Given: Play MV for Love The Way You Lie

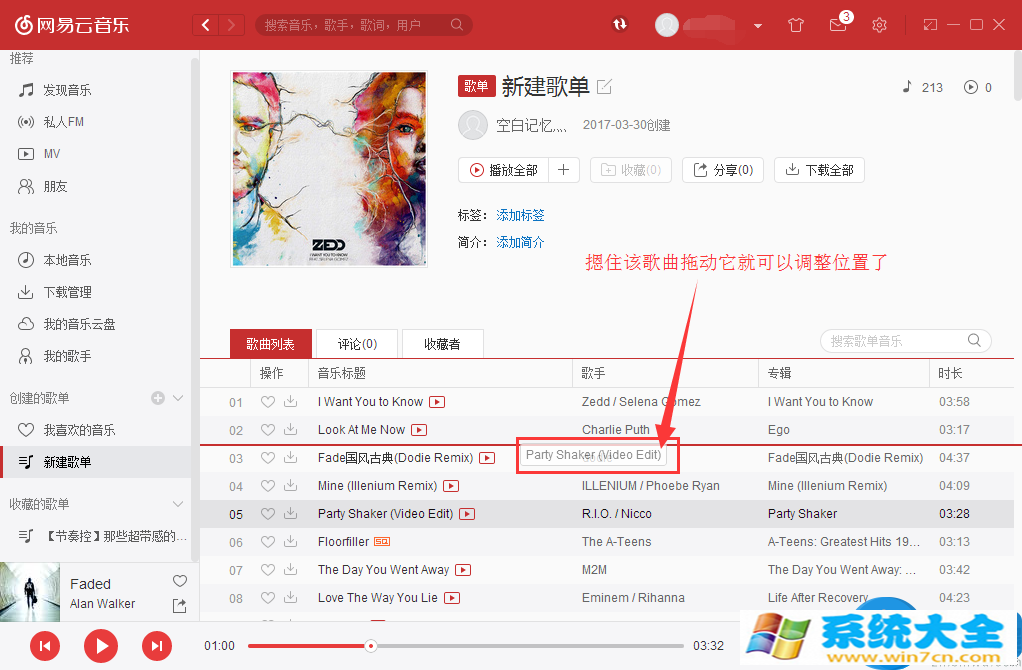Looking at the screenshot, I should pos(452,598).
